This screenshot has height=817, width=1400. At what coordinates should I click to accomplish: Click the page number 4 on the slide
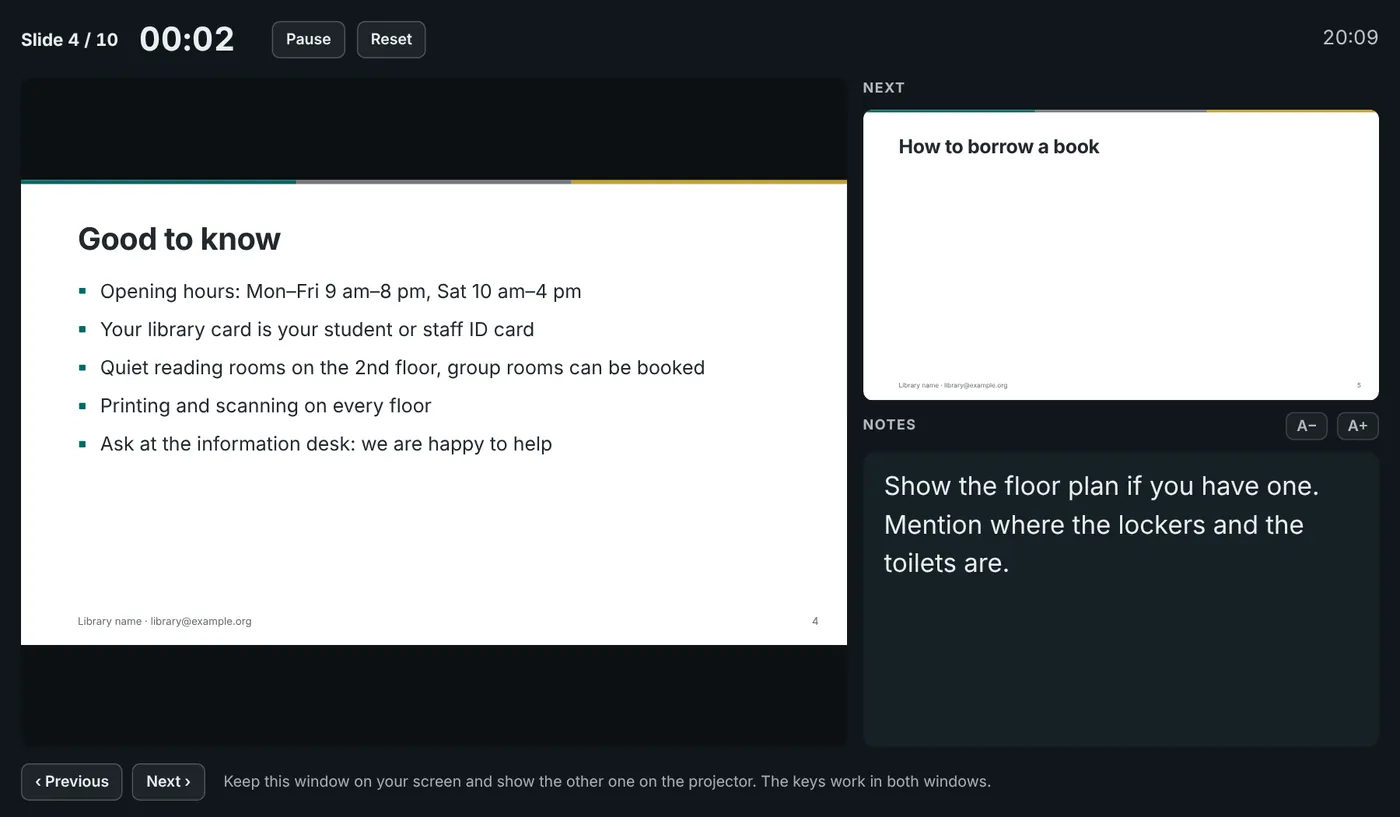coord(815,621)
